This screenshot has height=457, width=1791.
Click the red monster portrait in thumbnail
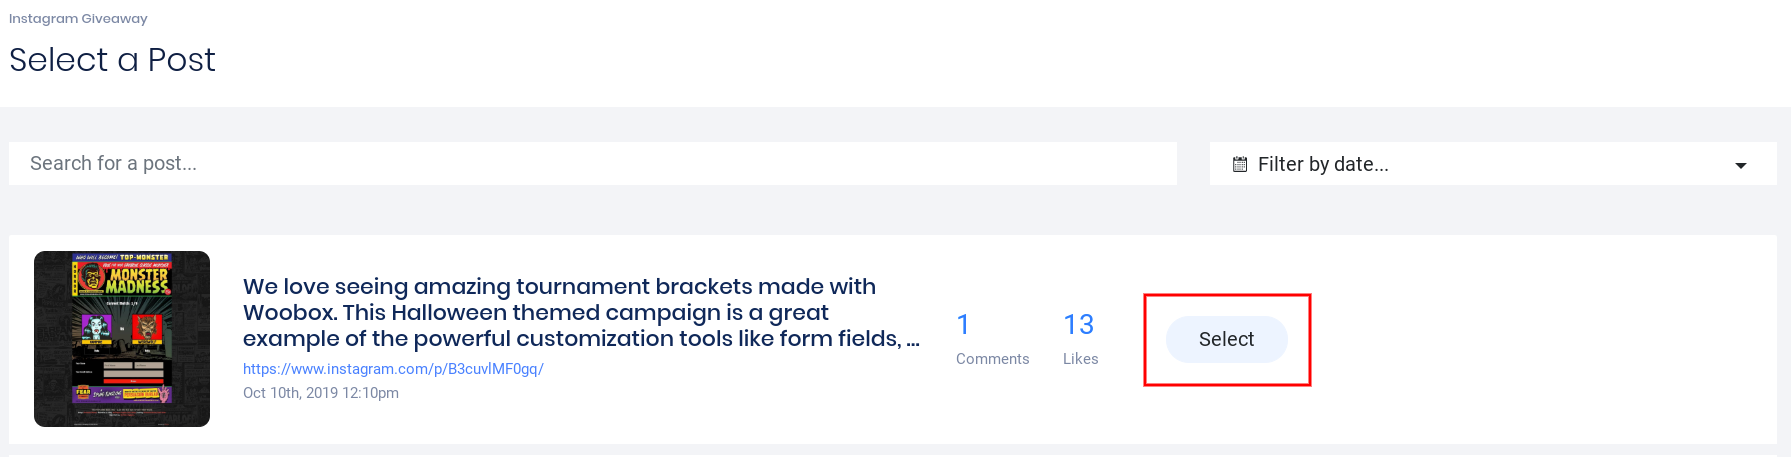pyautogui.click(x=146, y=327)
